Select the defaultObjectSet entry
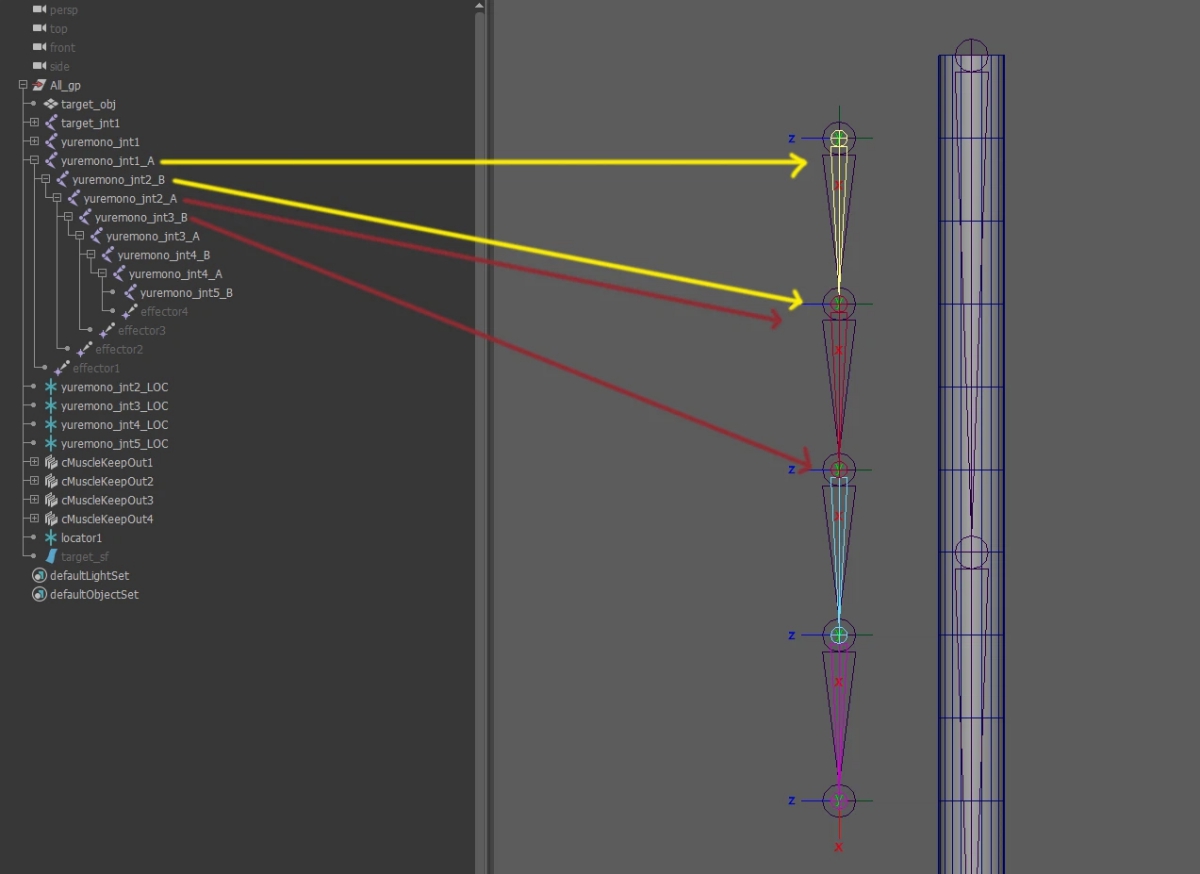 point(94,595)
